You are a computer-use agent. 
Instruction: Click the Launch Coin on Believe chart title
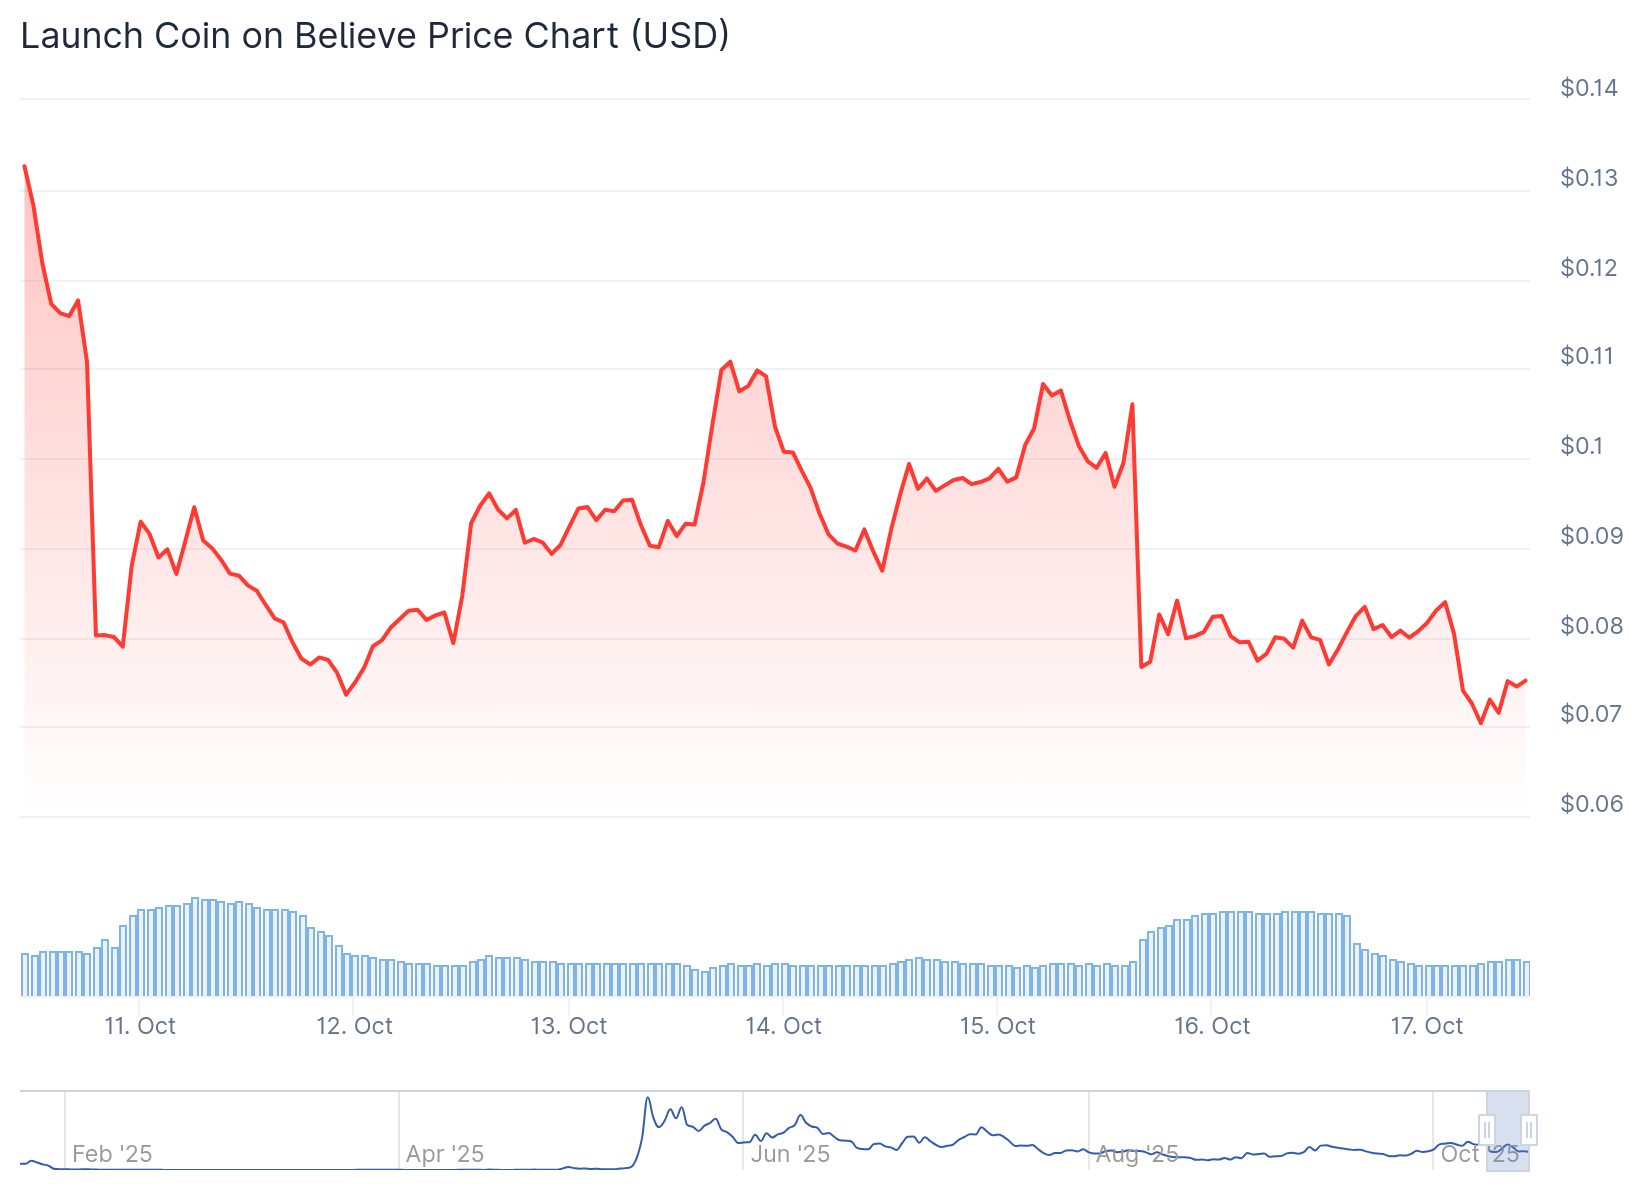click(x=375, y=36)
